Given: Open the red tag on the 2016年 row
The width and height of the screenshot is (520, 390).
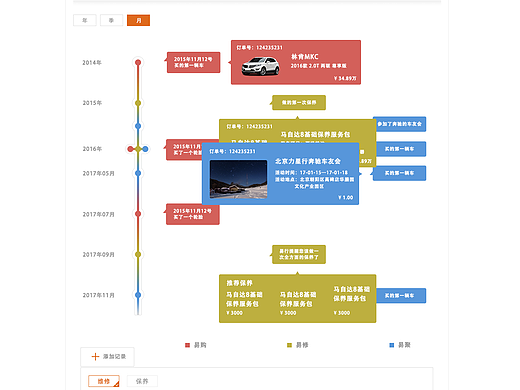Looking at the screenshot, I should (x=184, y=150).
